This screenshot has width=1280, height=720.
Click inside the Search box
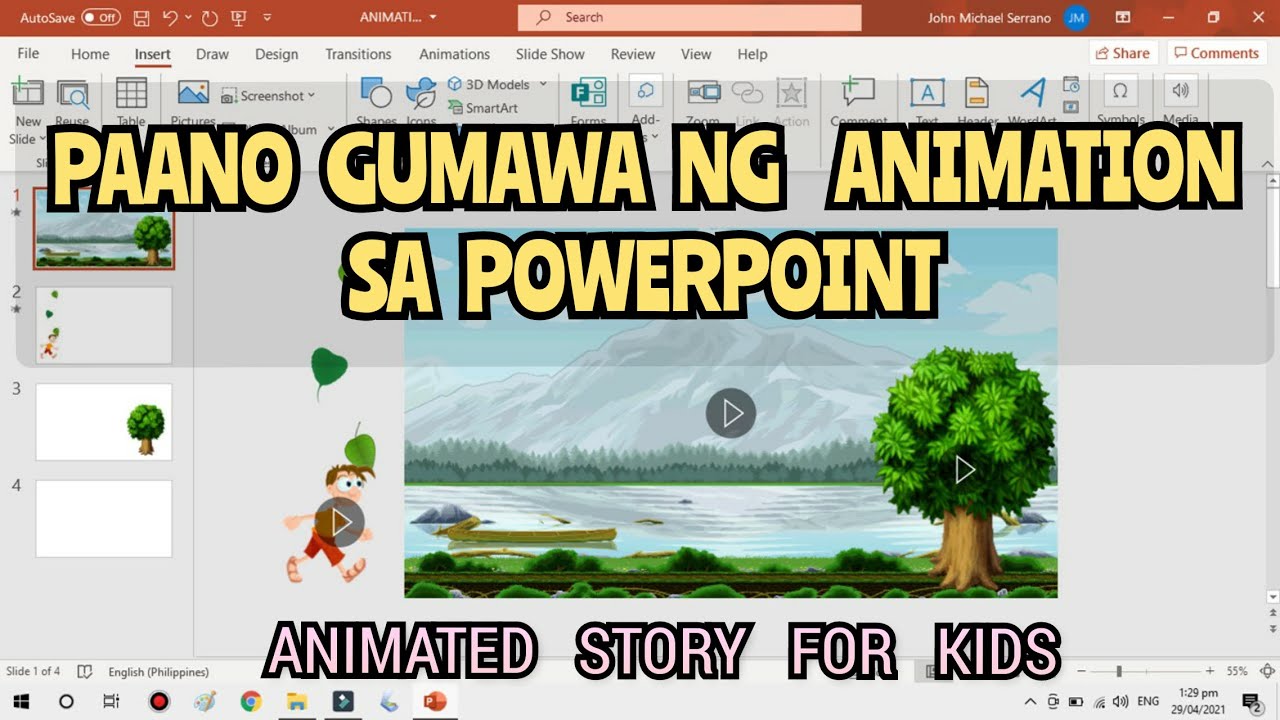(x=689, y=17)
